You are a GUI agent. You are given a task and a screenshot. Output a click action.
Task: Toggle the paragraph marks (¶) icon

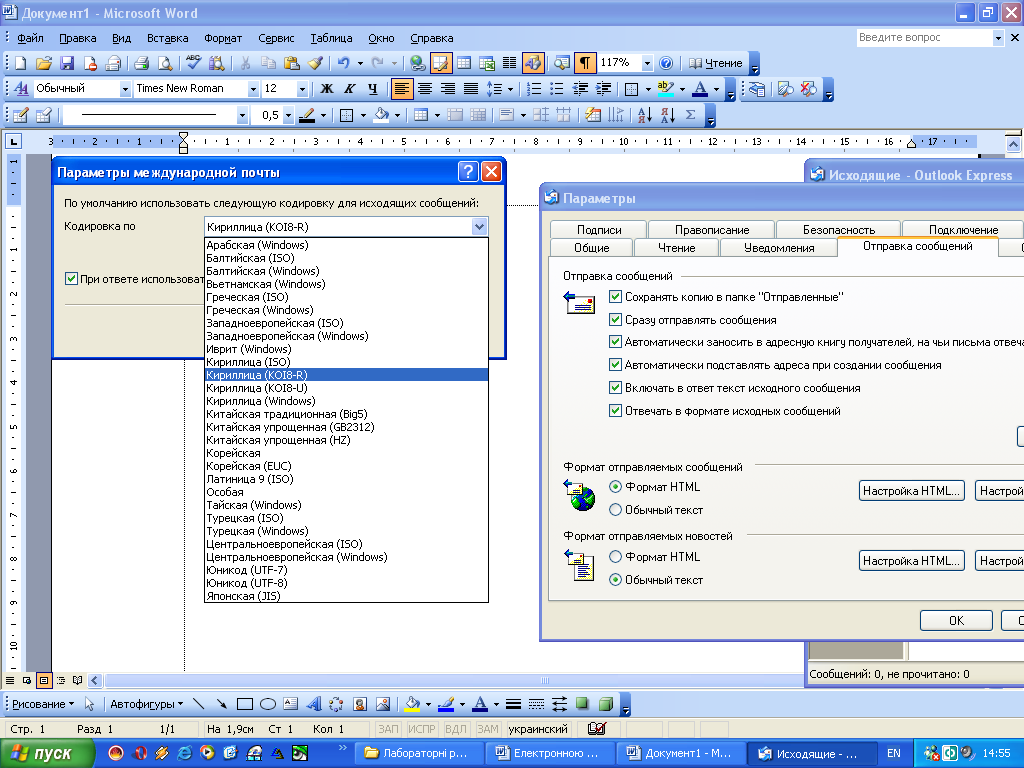[x=584, y=63]
